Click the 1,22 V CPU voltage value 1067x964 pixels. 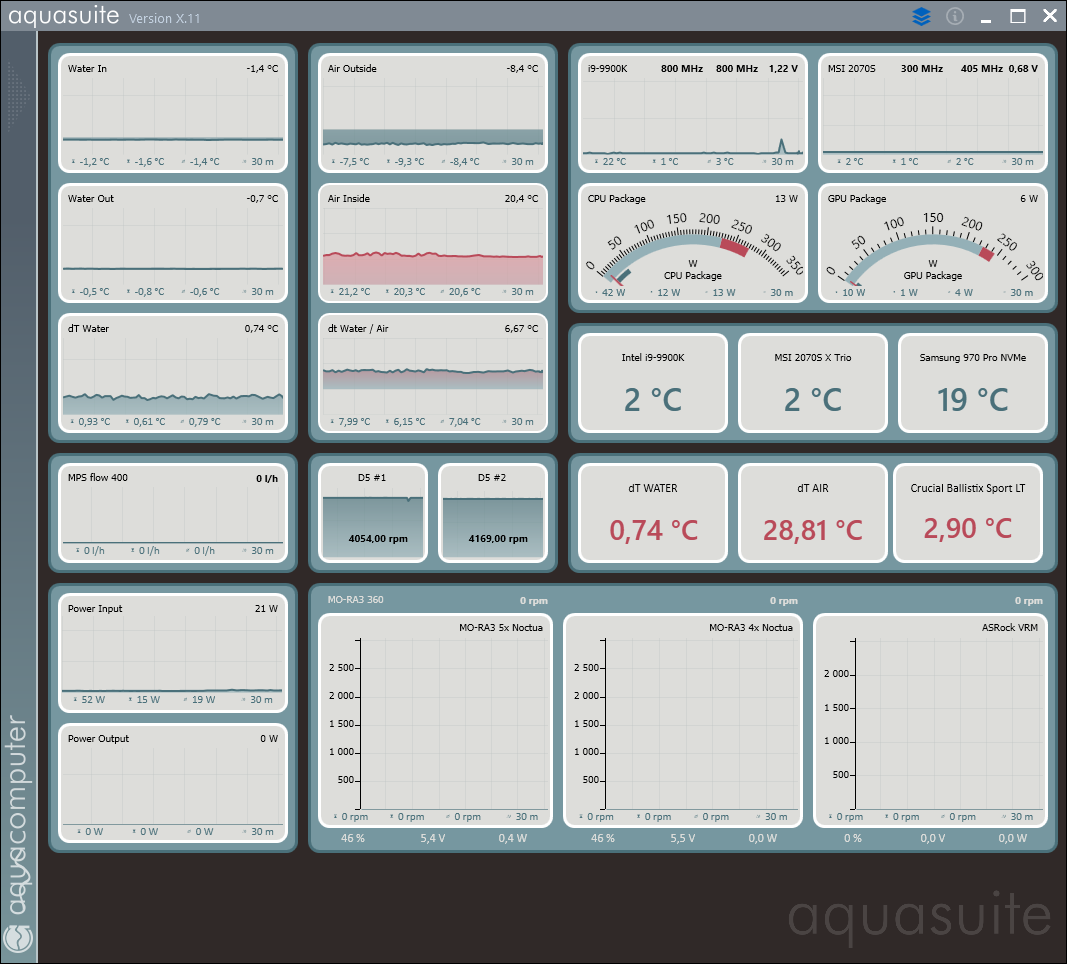coord(783,69)
